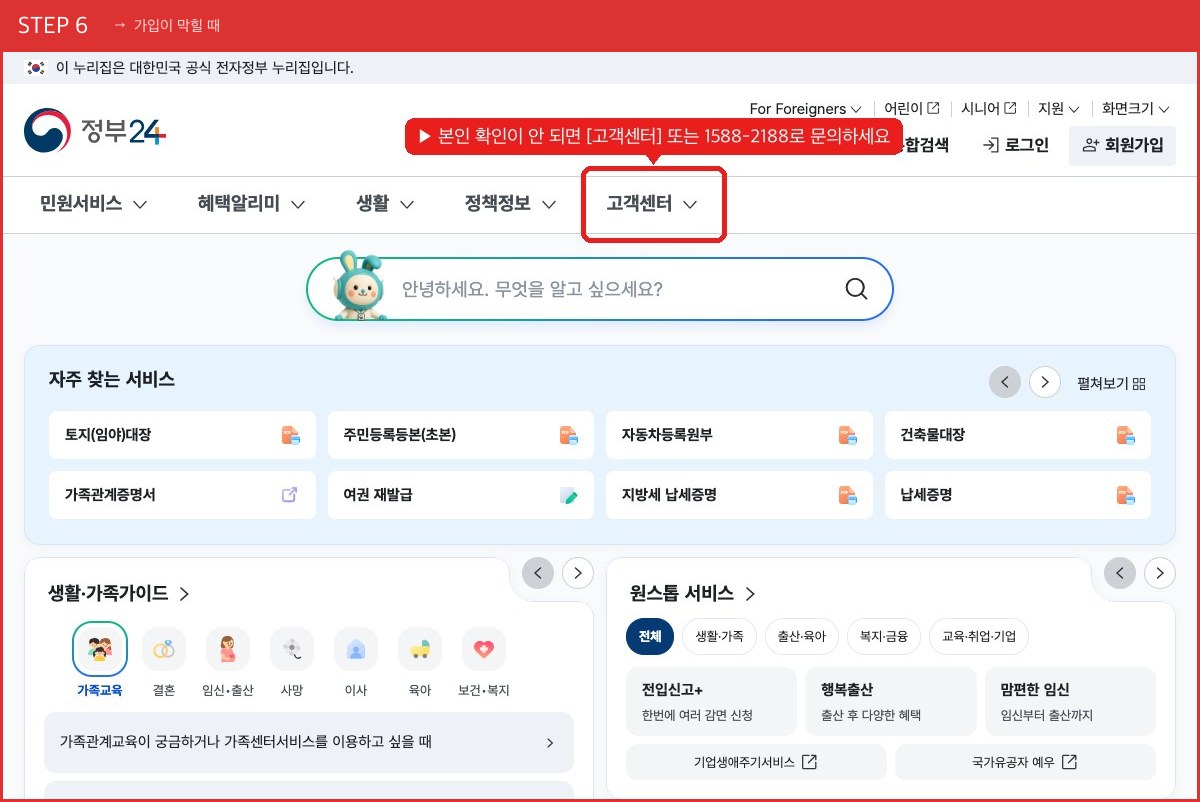The width and height of the screenshot is (1200, 802).
Task: Expand the 고객센터 menu
Action: [x=652, y=204]
